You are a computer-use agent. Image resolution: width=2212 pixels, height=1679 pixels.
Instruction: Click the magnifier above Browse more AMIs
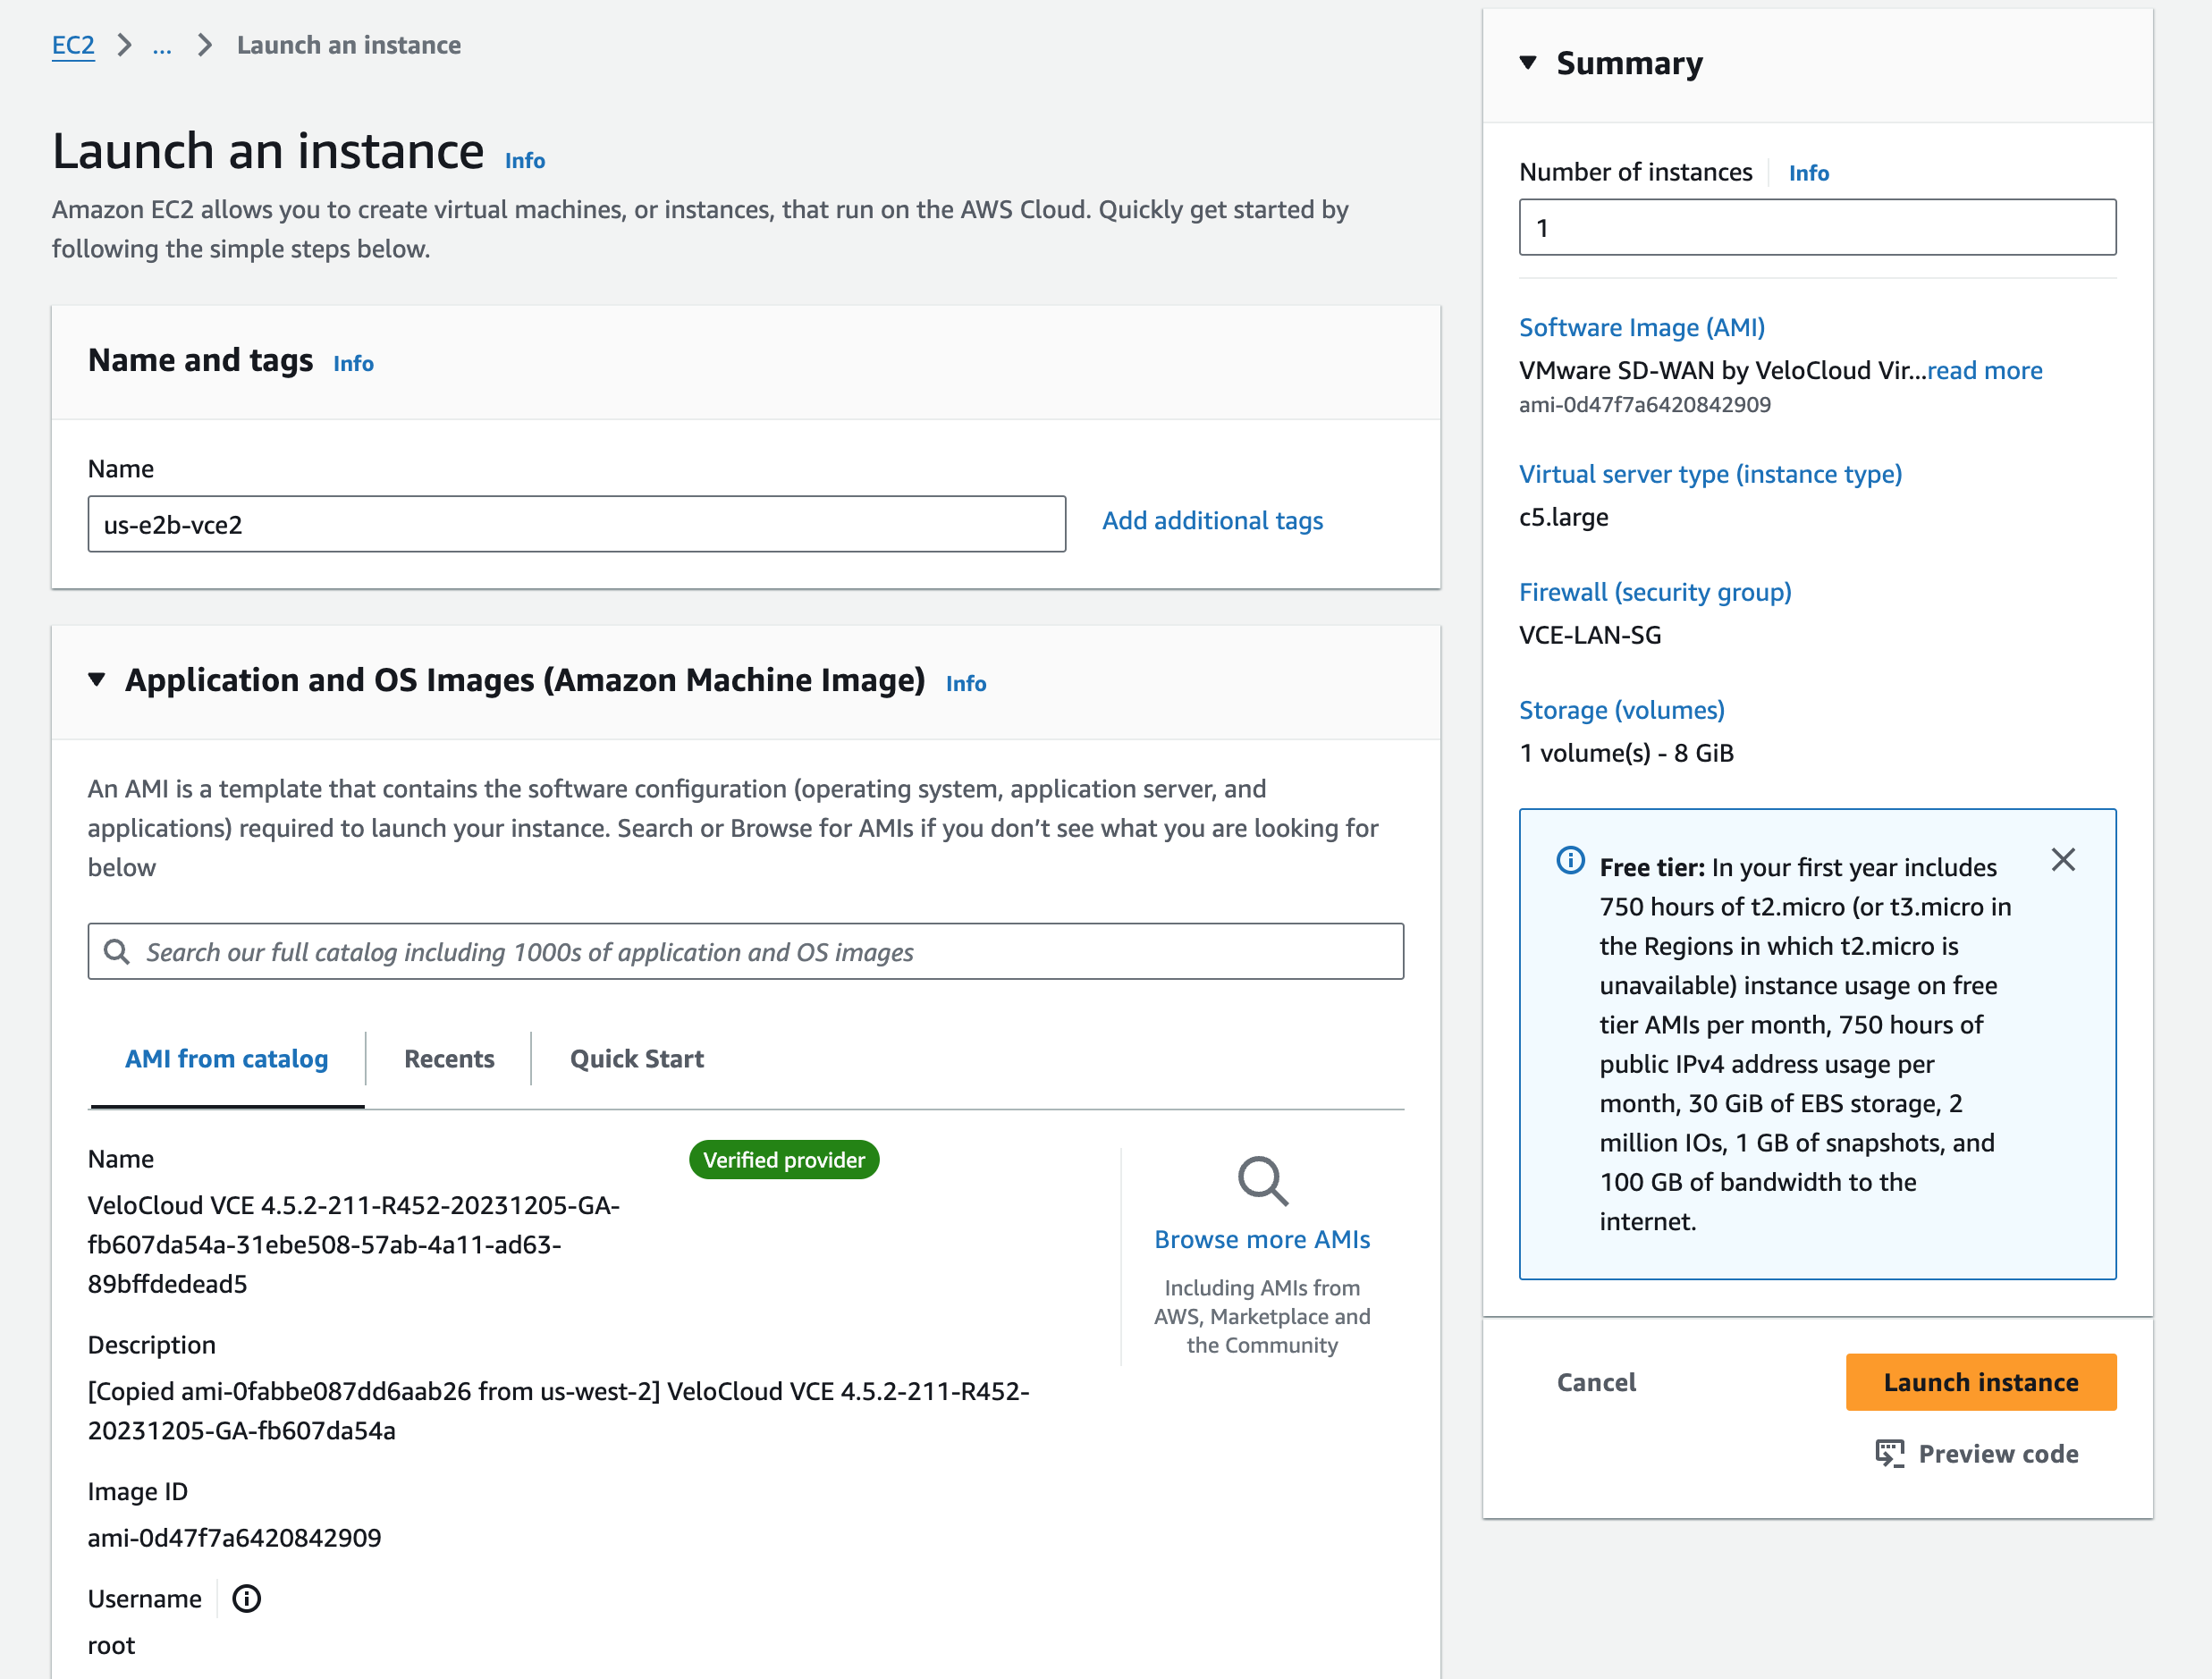[x=1262, y=1181]
